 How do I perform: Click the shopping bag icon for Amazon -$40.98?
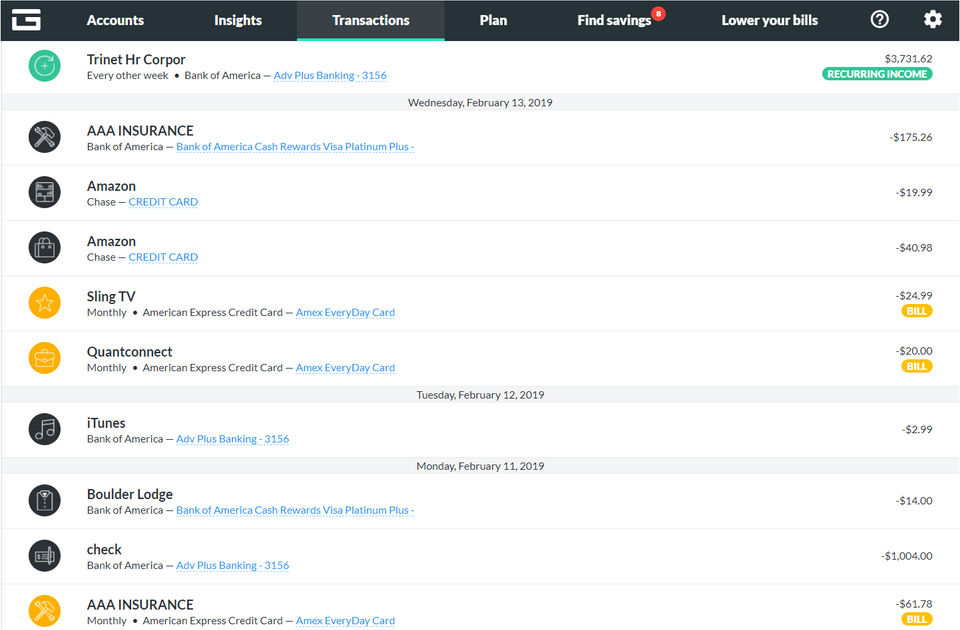coord(45,247)
